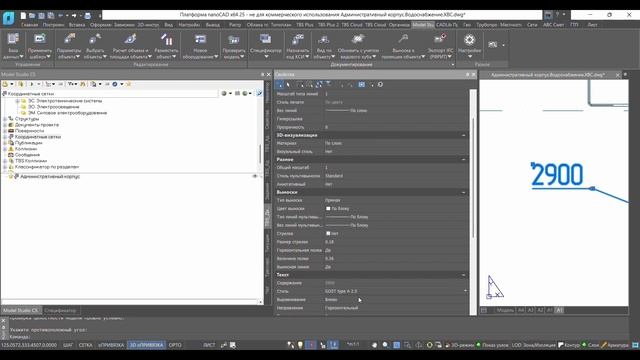Click the Назначить код КСИ icon
The width and height of the screenshot is (640, 360).
click(298, 46)
